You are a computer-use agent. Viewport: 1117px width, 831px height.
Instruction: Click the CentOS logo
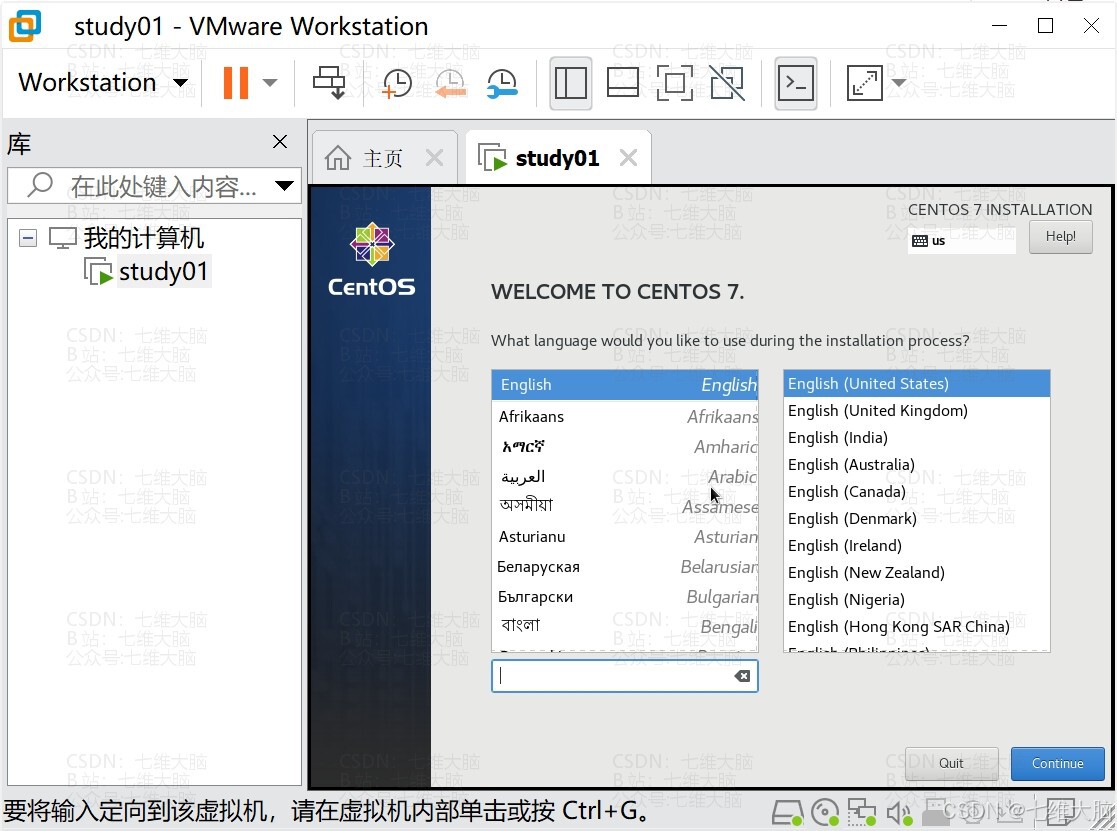(x=371, y=260)
